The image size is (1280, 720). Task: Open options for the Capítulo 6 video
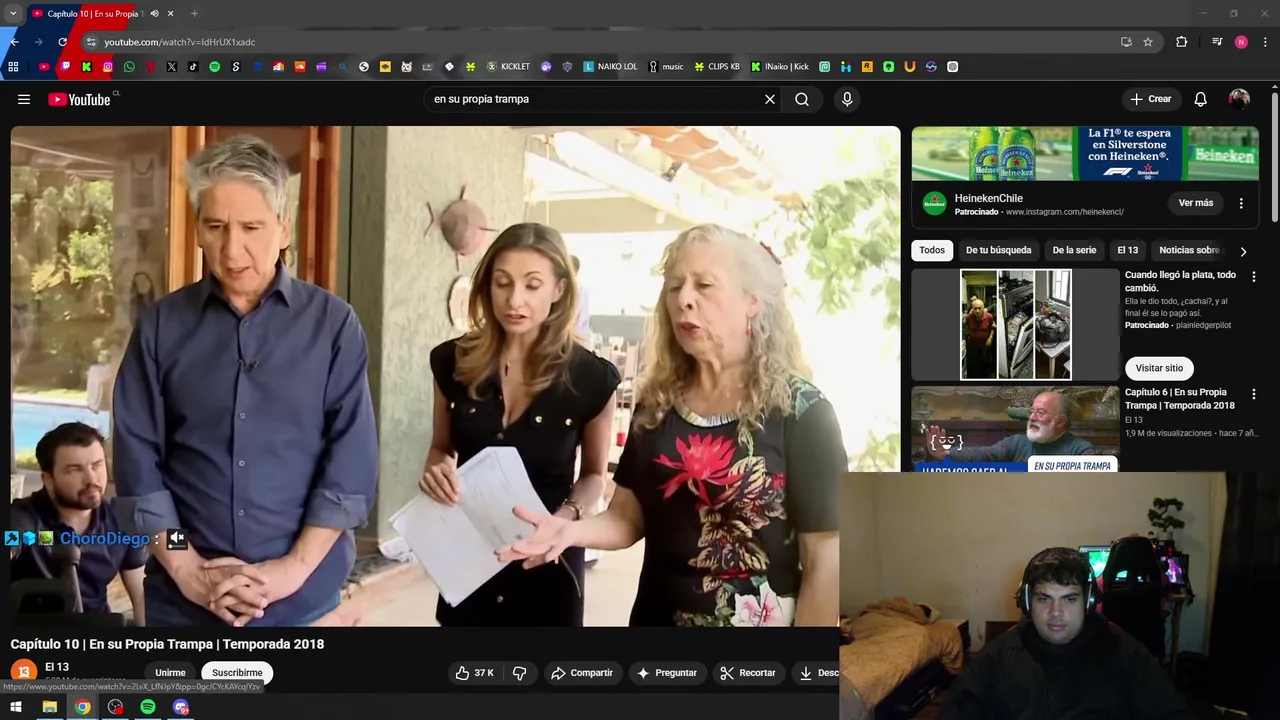pyautogui.click(x=1254, y=395)
